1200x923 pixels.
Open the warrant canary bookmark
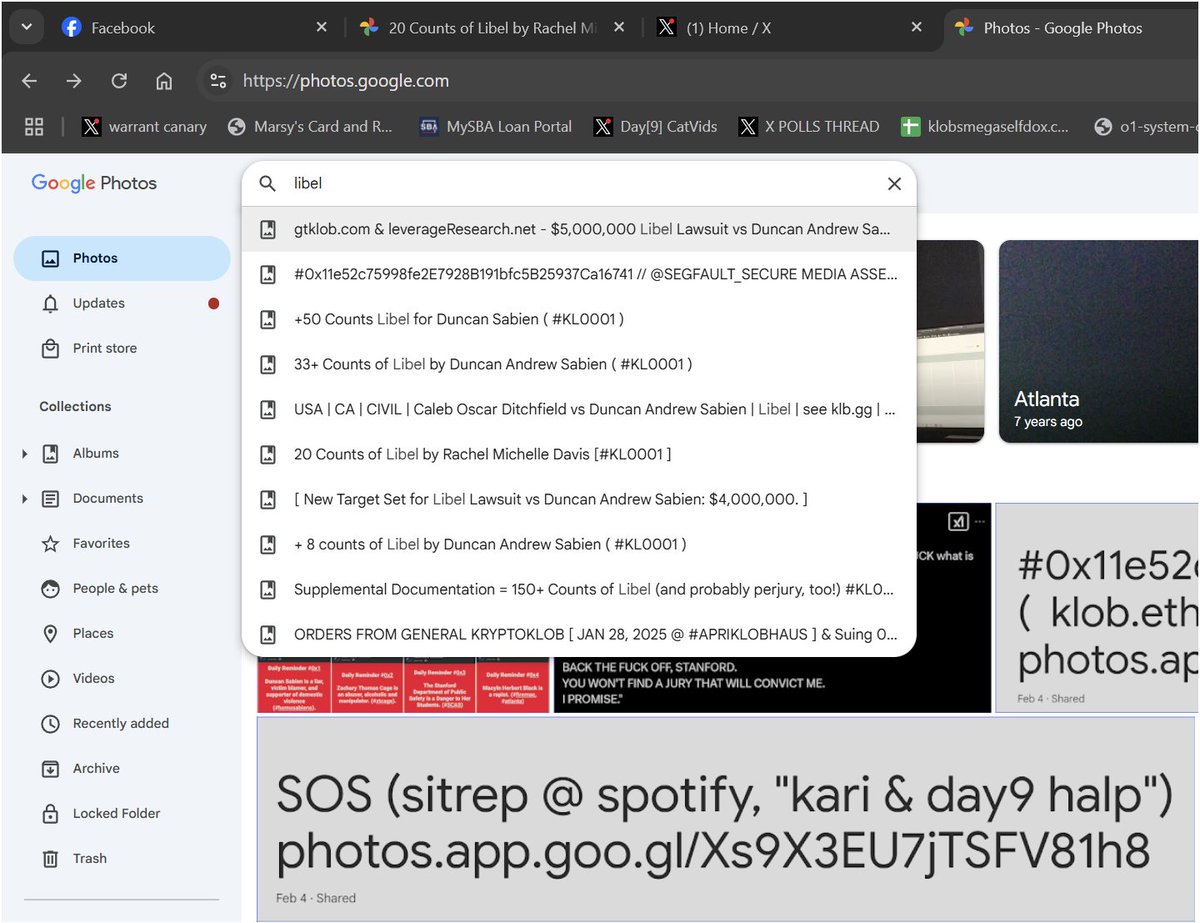[x=145, y=126]
